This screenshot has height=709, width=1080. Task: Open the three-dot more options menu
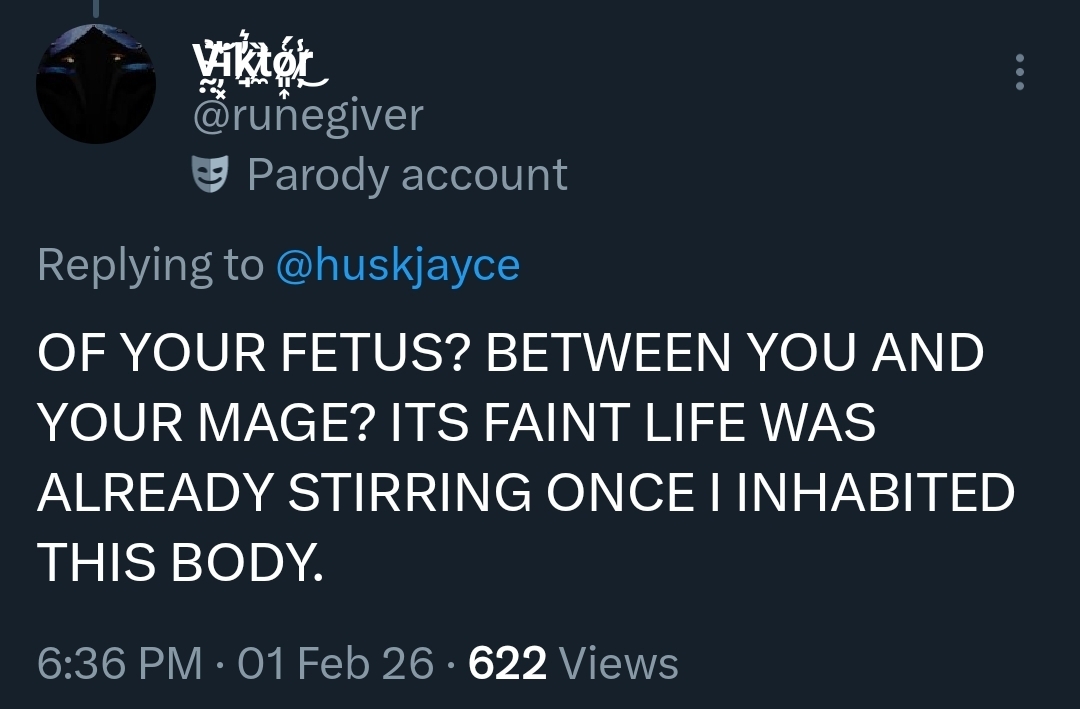(x=1019, y=73)
